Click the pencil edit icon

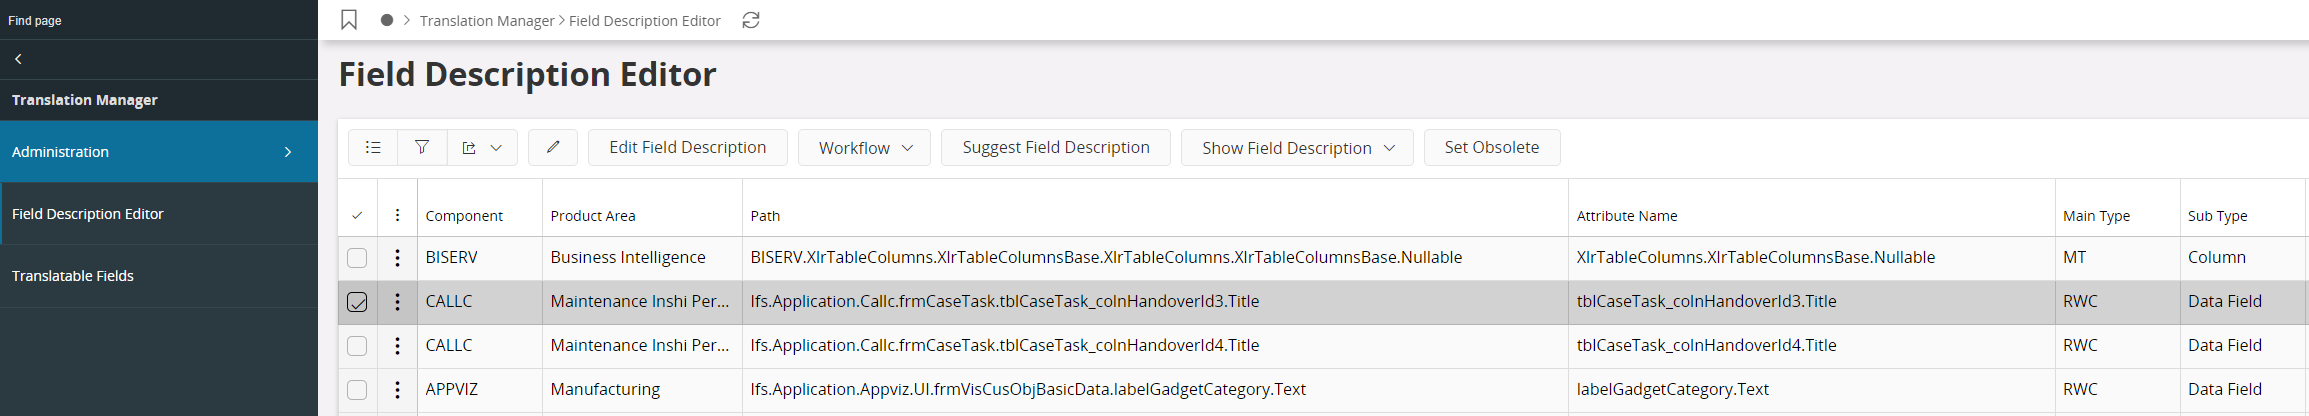click(x=553, y=147)
